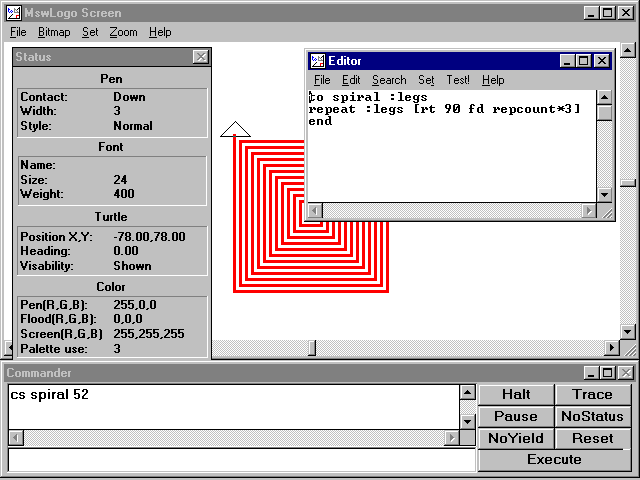Maximize the Editor window

(585, 61)
